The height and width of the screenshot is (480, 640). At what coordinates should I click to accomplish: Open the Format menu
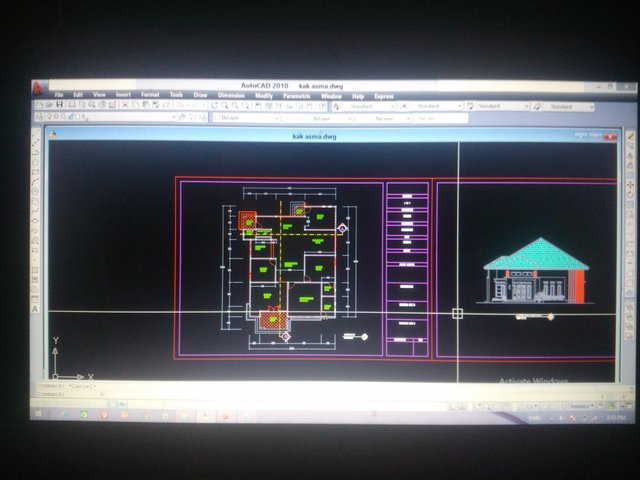click(x=150, y=95)
